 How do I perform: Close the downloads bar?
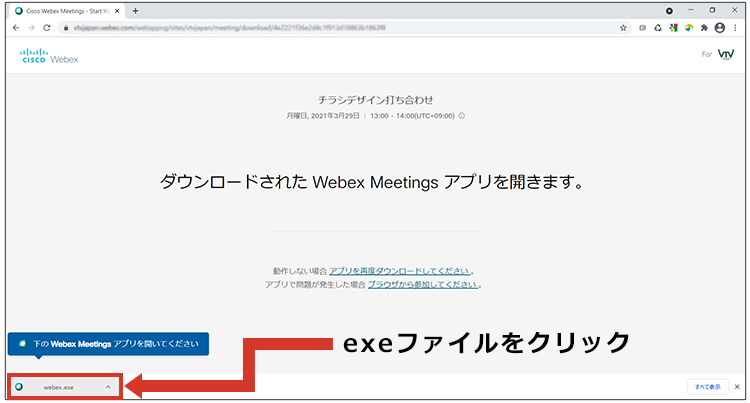tap(737, 387)
